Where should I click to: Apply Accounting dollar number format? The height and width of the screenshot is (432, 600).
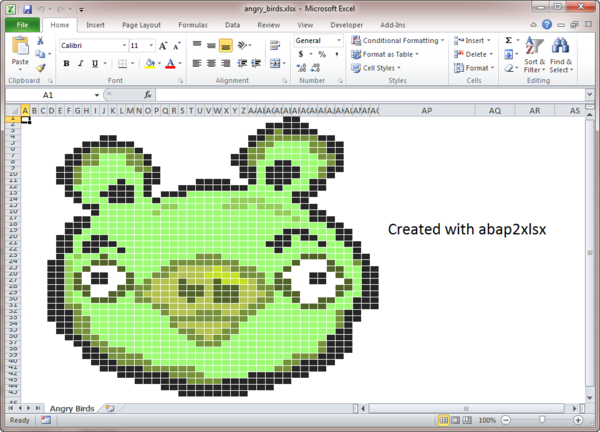coord(301,54)
